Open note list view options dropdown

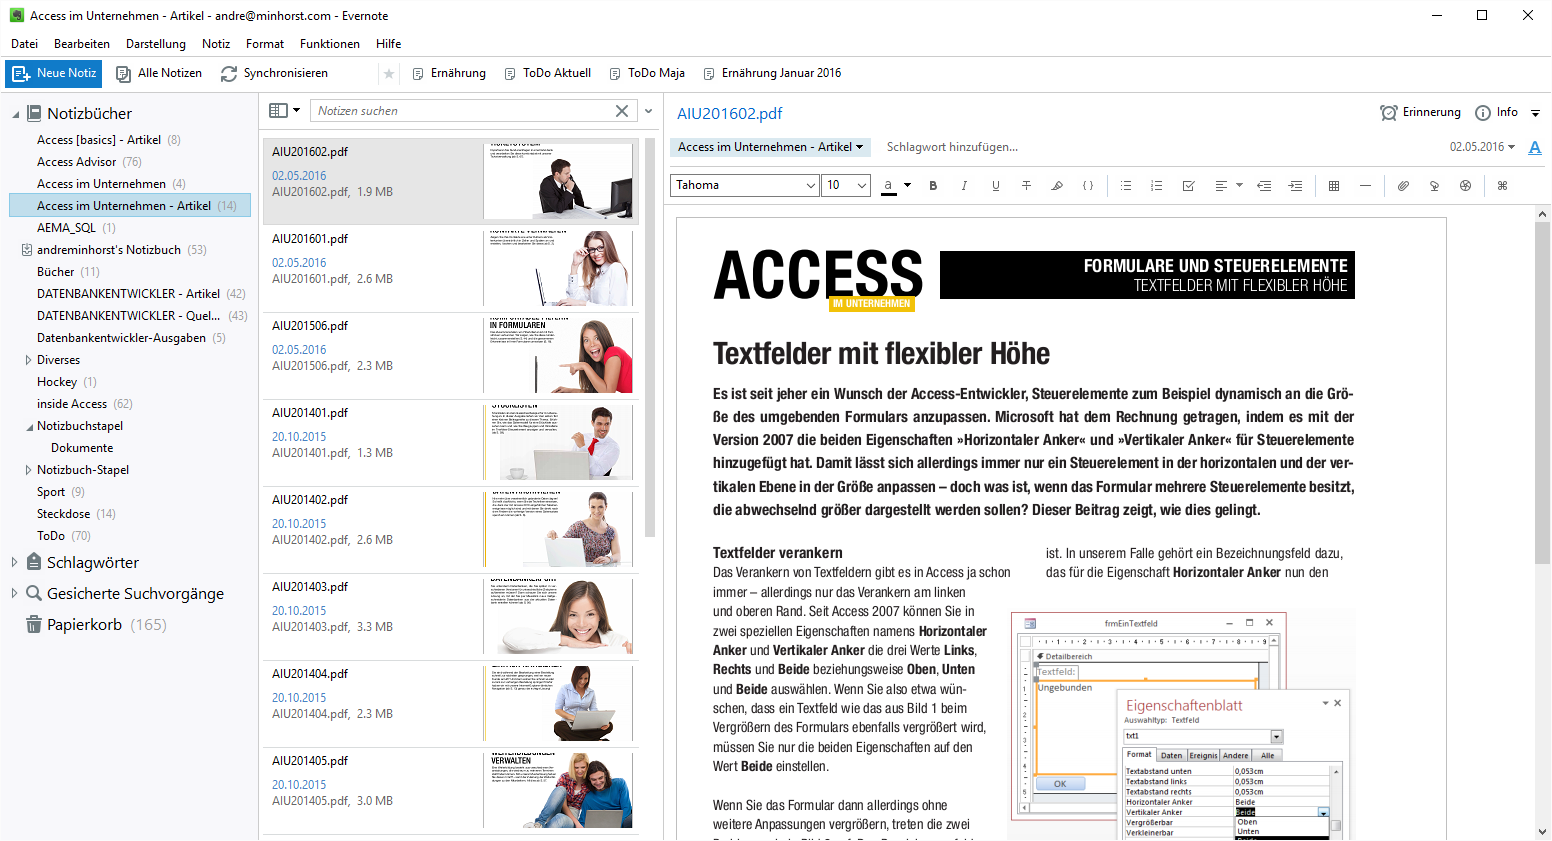[285, 111]
